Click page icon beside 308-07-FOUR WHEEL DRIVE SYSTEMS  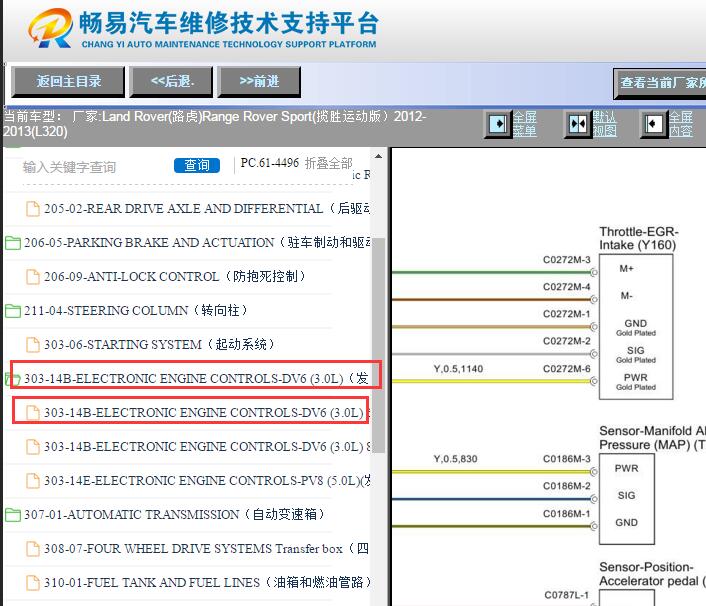tap(32, 549)
